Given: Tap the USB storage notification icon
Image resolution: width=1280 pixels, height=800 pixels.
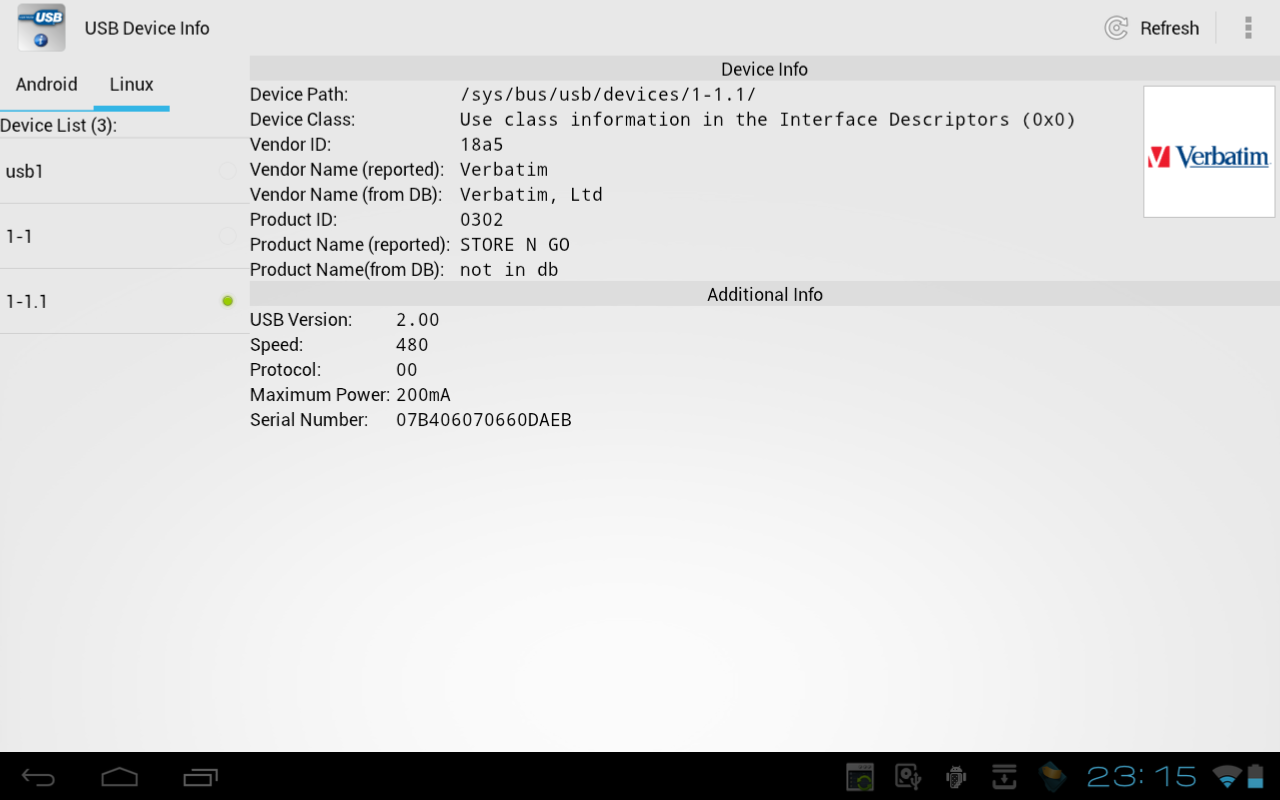Looking at the screenshot, I should click(908, 777).
